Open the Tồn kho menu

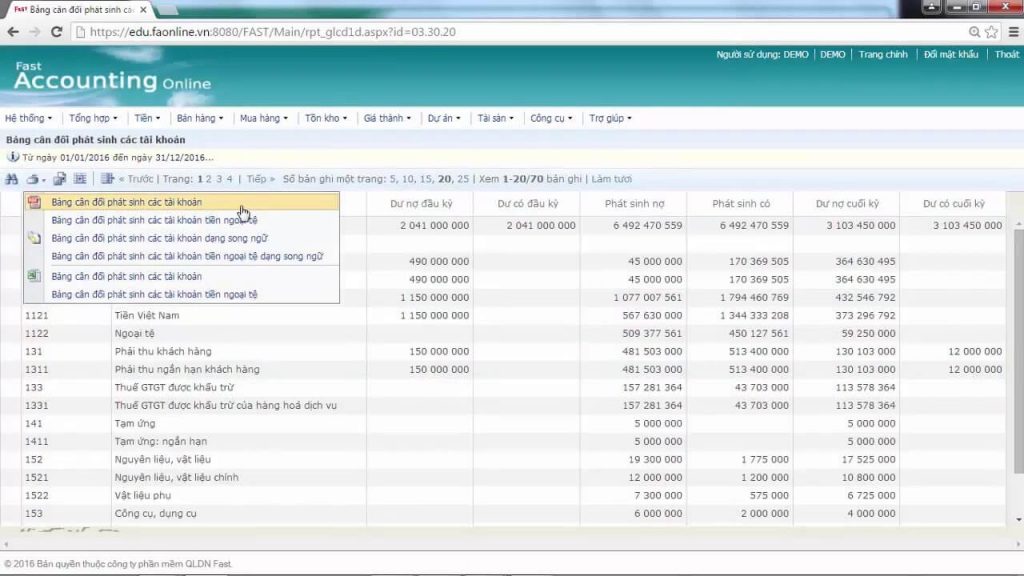(326, 118)
